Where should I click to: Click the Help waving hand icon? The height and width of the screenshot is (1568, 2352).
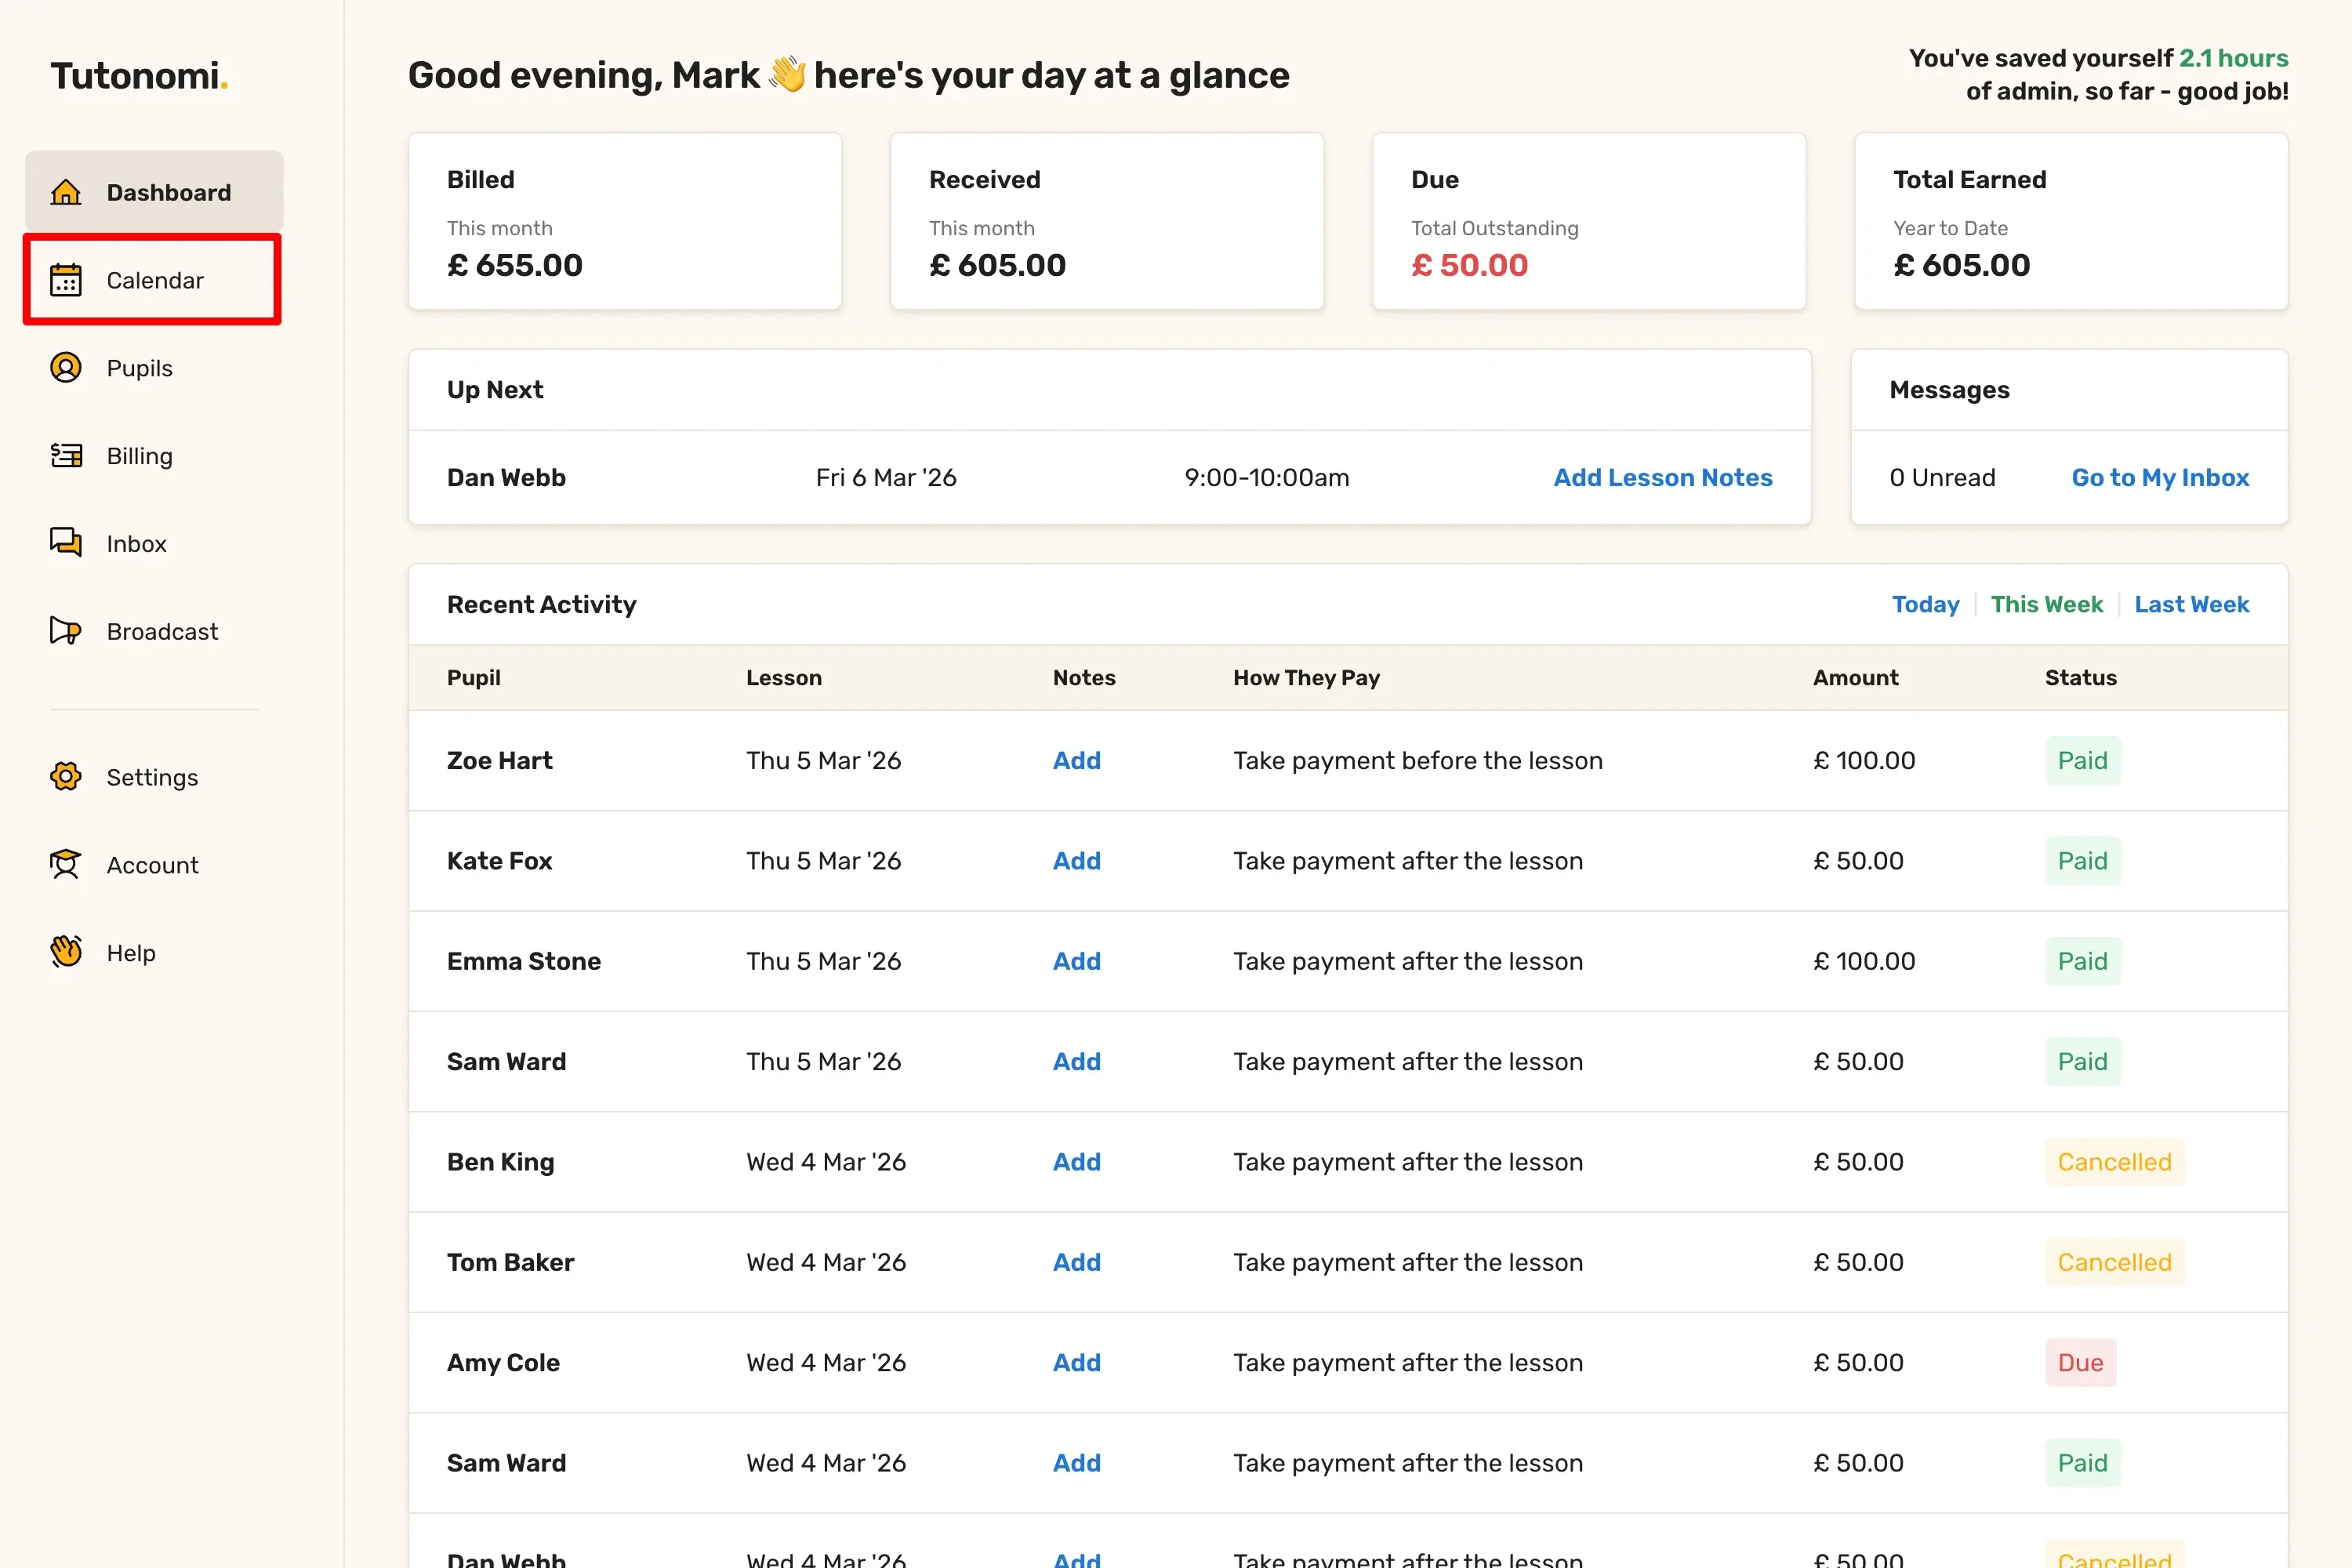pos(66,952)
